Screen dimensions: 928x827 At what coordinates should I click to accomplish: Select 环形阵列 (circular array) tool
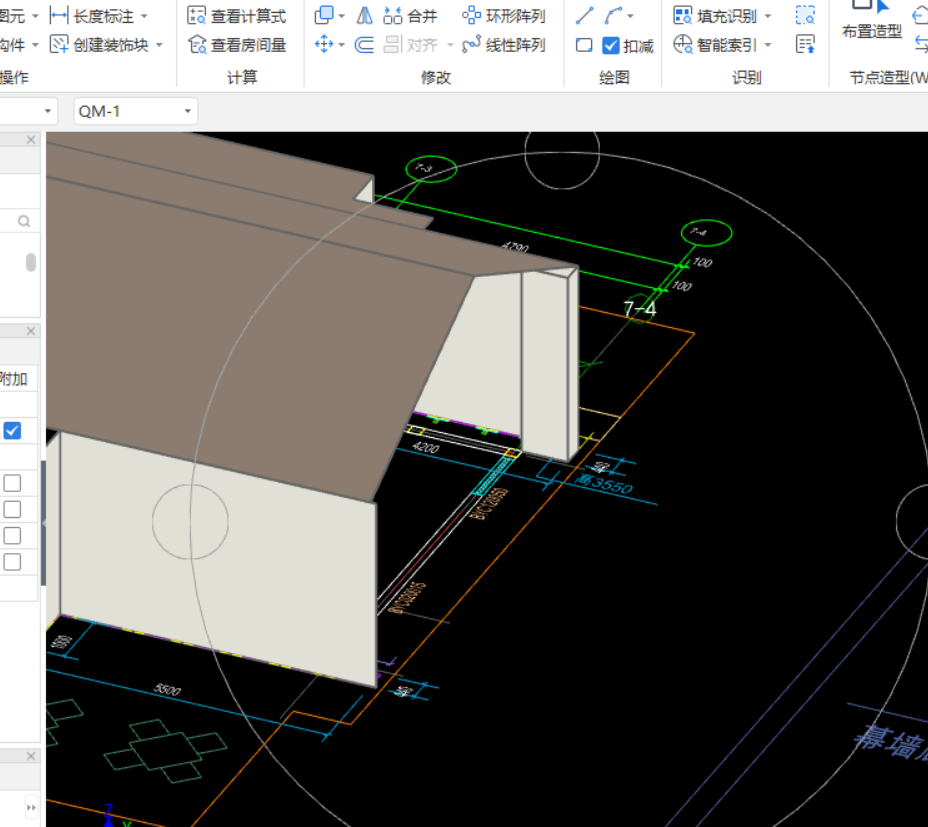point(504,16)
